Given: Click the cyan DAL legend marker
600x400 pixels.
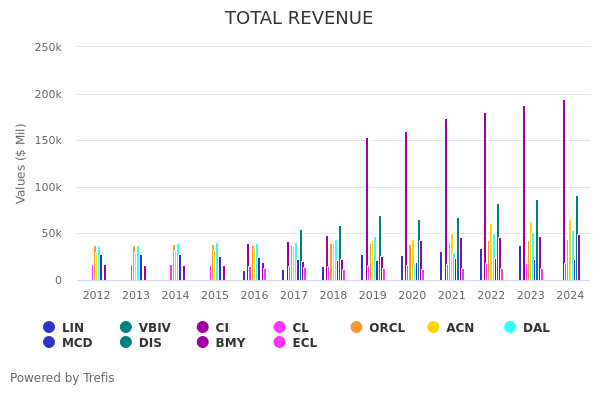Looking at the screenshot, I should click(x=511, y=327).
